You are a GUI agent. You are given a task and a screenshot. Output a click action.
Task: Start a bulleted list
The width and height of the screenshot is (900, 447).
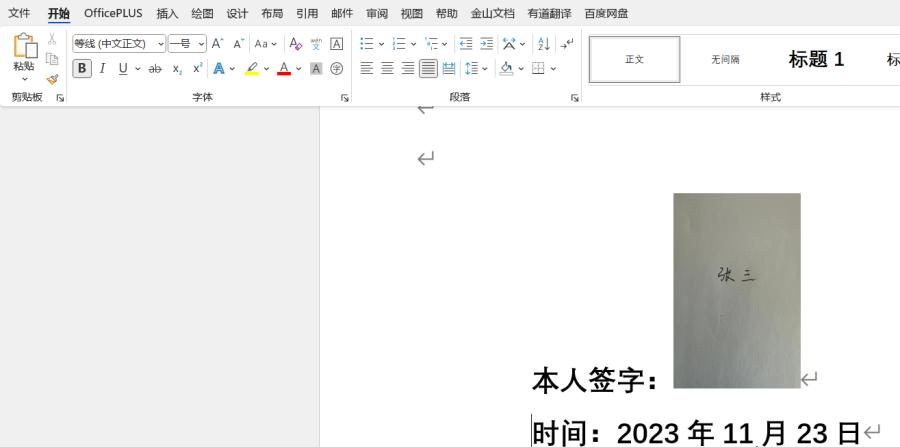(366, 44)
